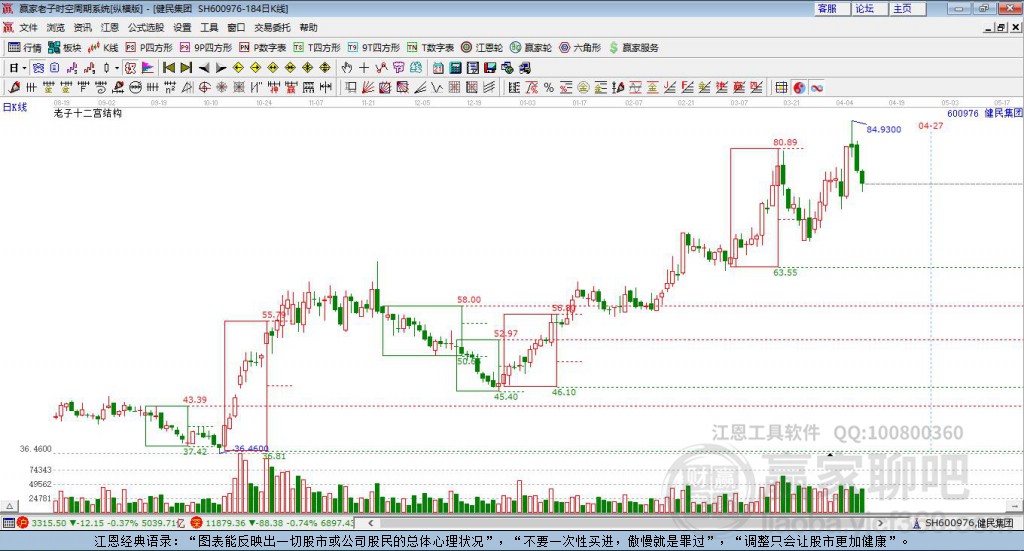Open the 公式选股 menu
This screenshot has height=551, width=1024.
click(146, 27)
